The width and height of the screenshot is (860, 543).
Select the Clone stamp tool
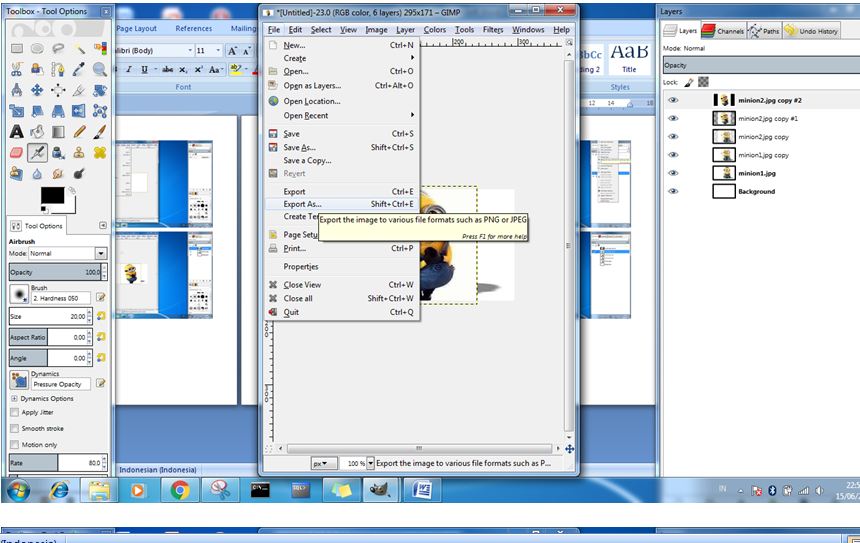point(79,152)
